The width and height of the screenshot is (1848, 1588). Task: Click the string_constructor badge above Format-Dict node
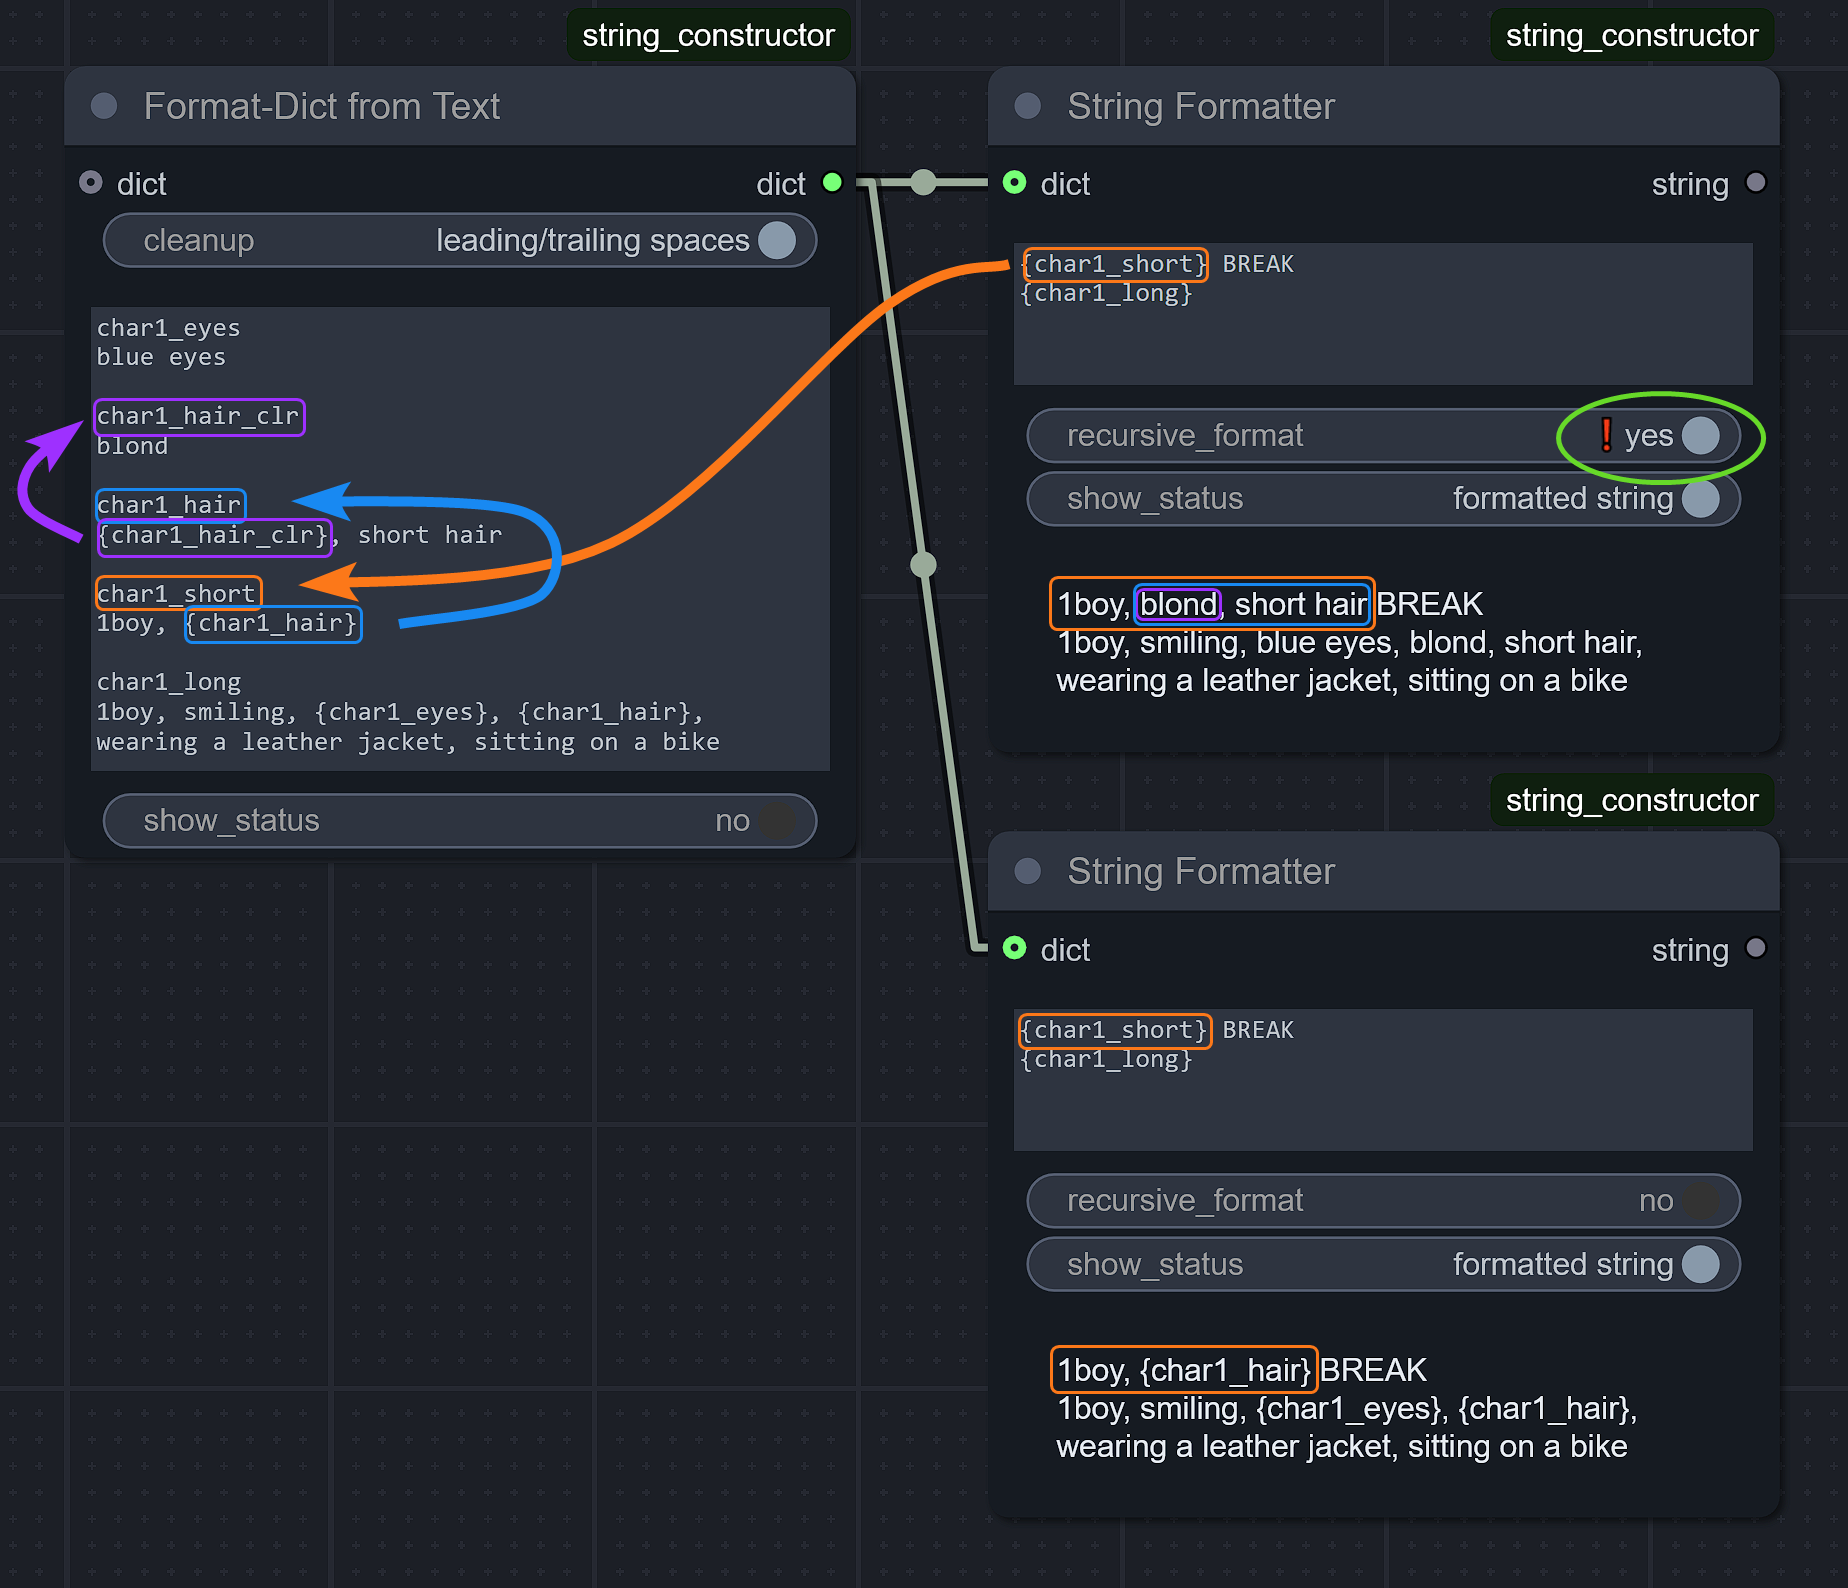click(708, 35)
